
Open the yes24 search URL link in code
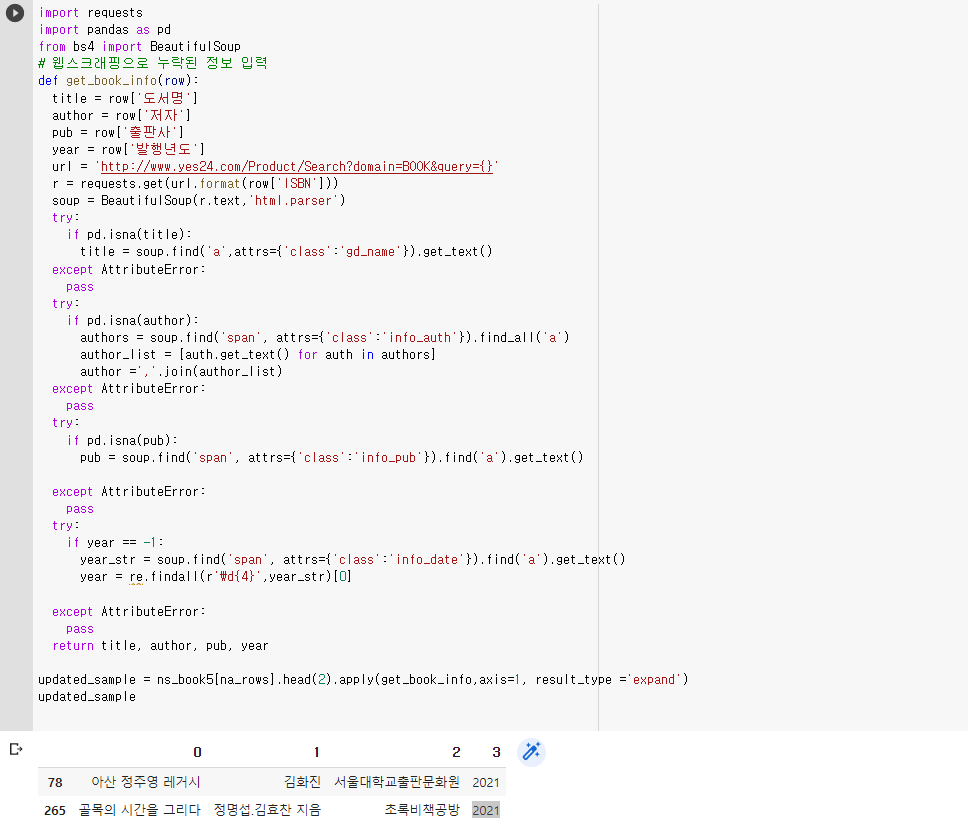[296, 167]
